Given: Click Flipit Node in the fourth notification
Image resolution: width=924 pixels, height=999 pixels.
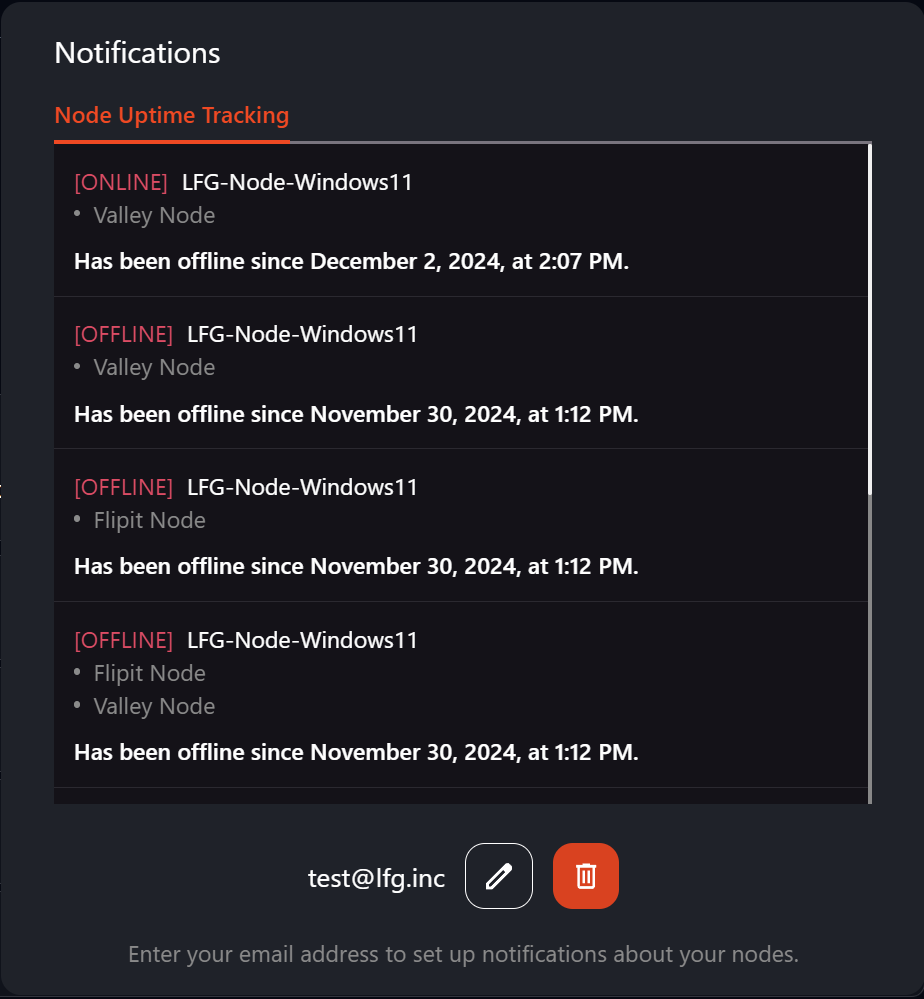Looking at the screenshot, I should click(150, 673).
